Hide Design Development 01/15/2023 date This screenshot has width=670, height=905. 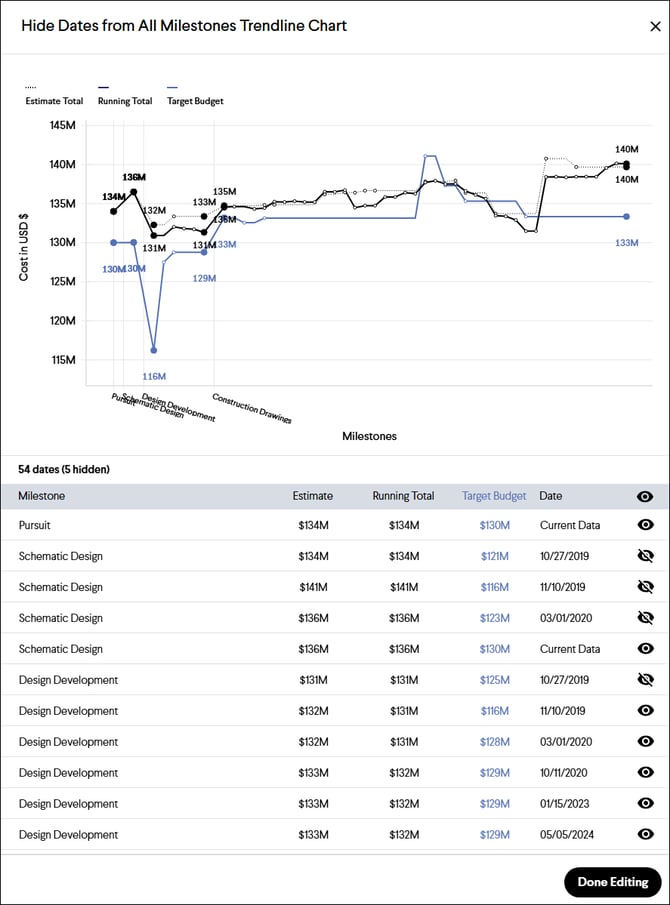645,804
